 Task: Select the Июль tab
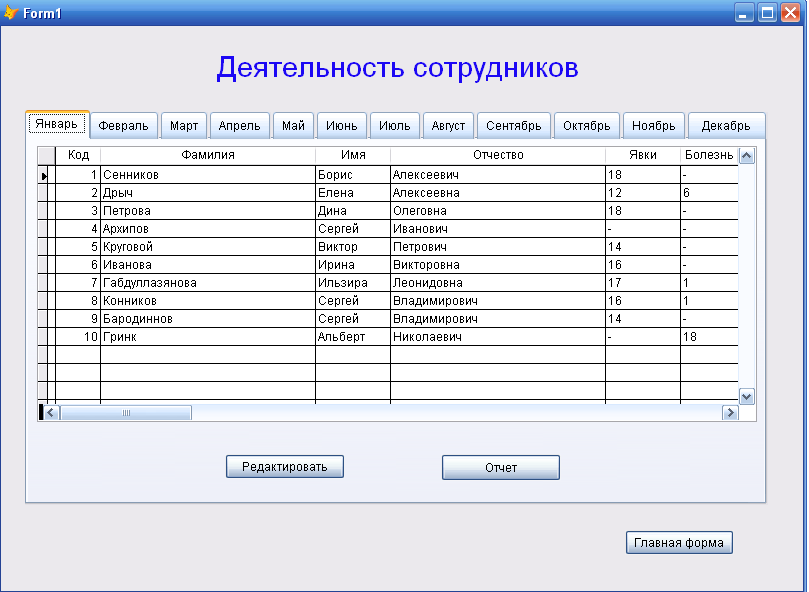click(395, 125)
